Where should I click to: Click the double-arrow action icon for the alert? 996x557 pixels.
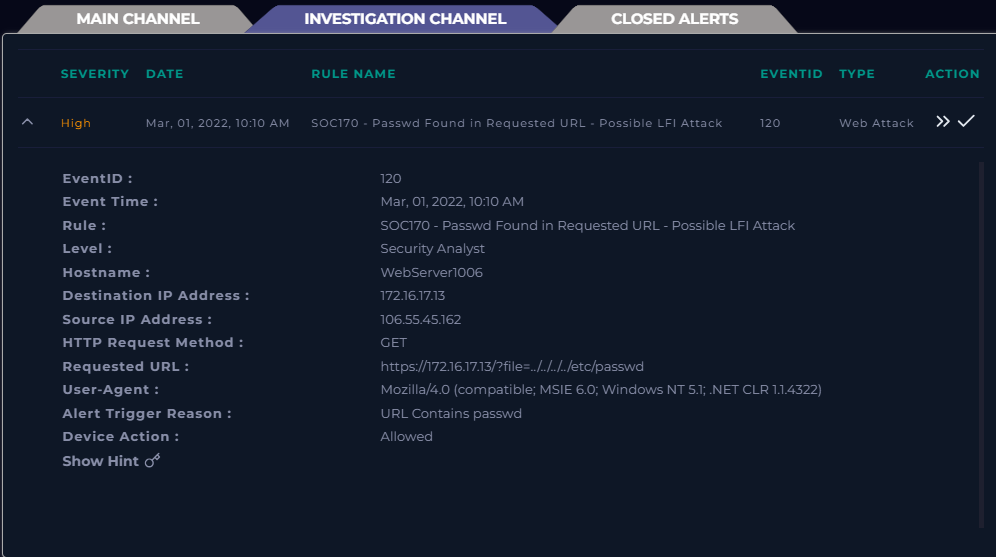click(943, 121)
